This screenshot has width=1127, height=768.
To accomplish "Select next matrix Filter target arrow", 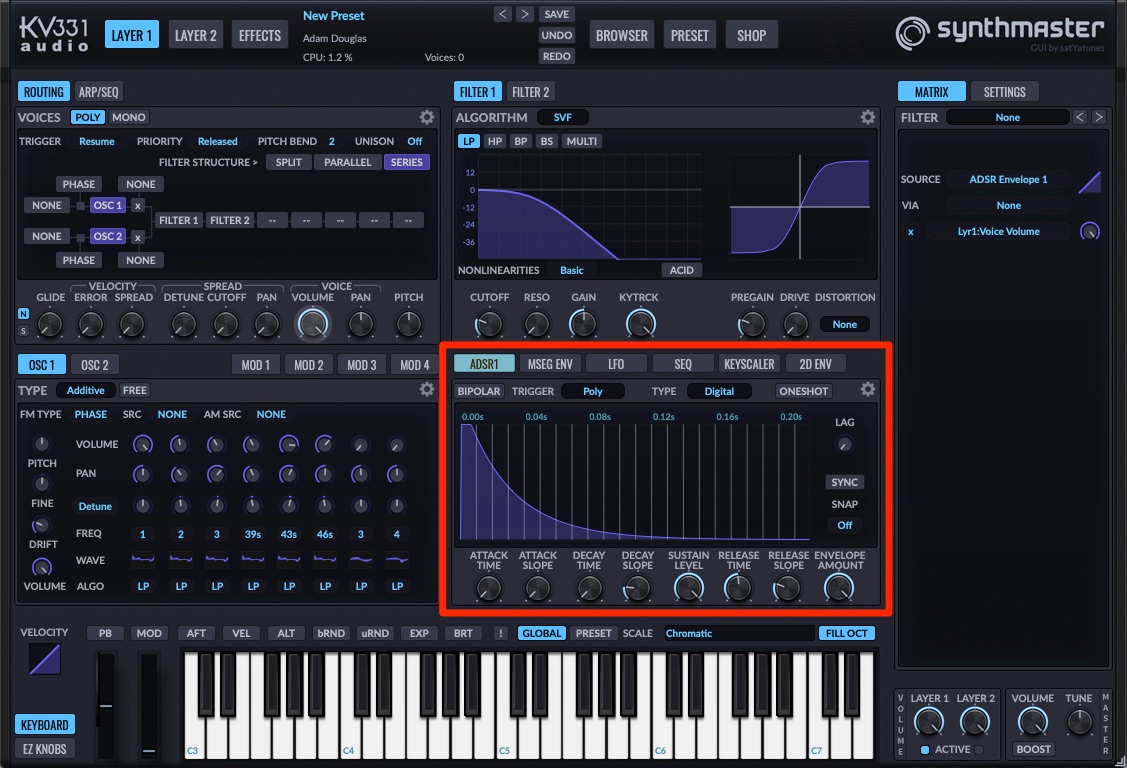I will click(x=1098, y=116).
